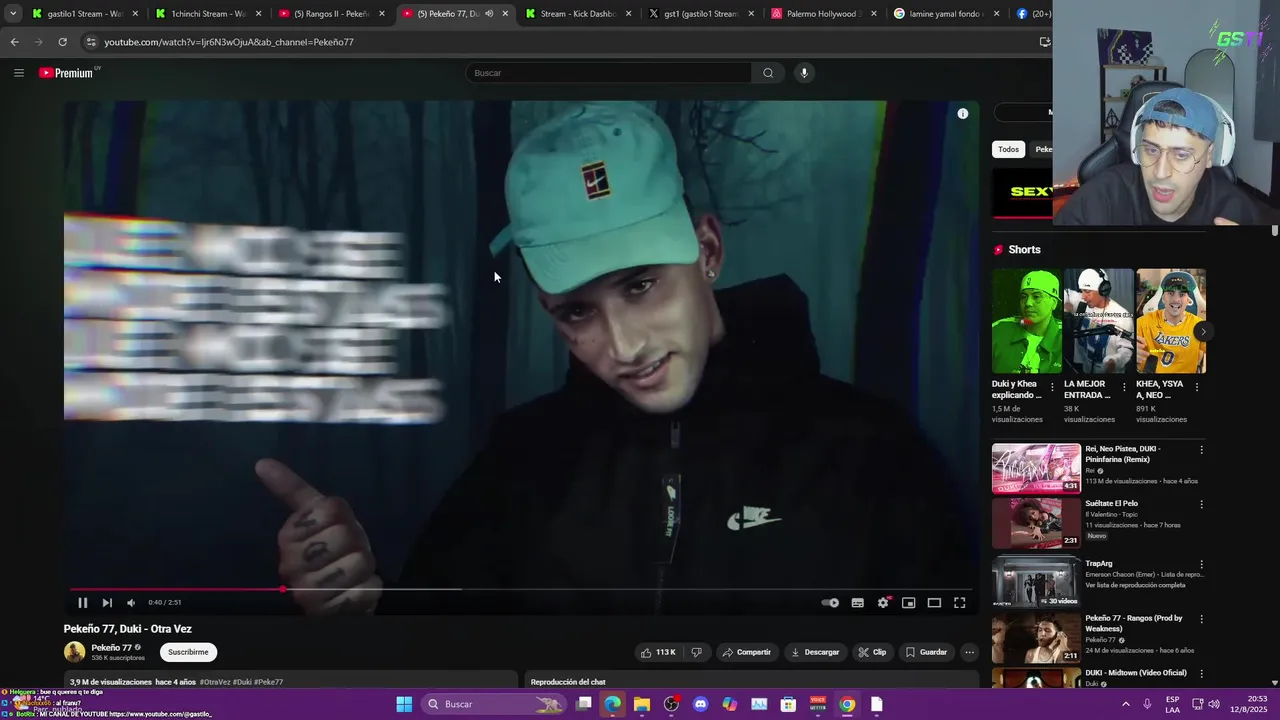This screenshot has height=720, width=1280.
Task: Create a clip with the Clip button
Action: (872, 652)
